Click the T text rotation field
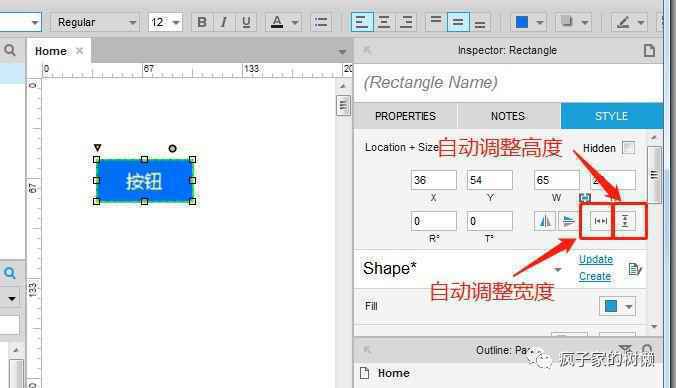The image size is (676, 388). pos(490,221)
